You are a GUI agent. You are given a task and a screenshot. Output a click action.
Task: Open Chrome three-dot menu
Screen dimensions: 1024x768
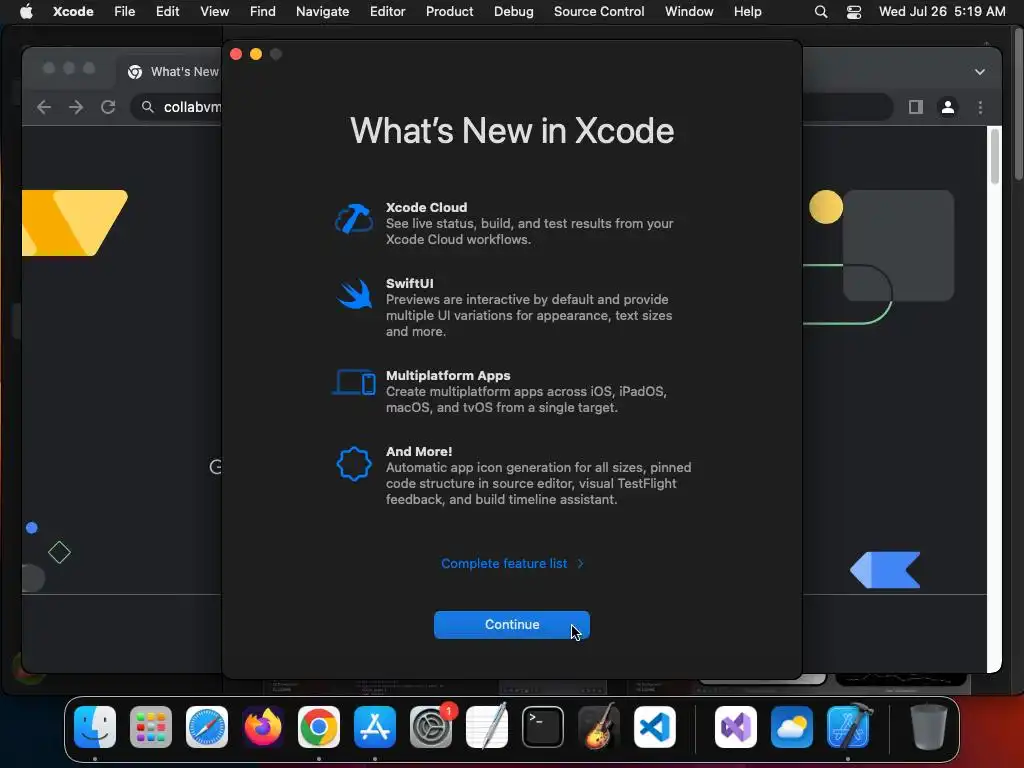980,107
